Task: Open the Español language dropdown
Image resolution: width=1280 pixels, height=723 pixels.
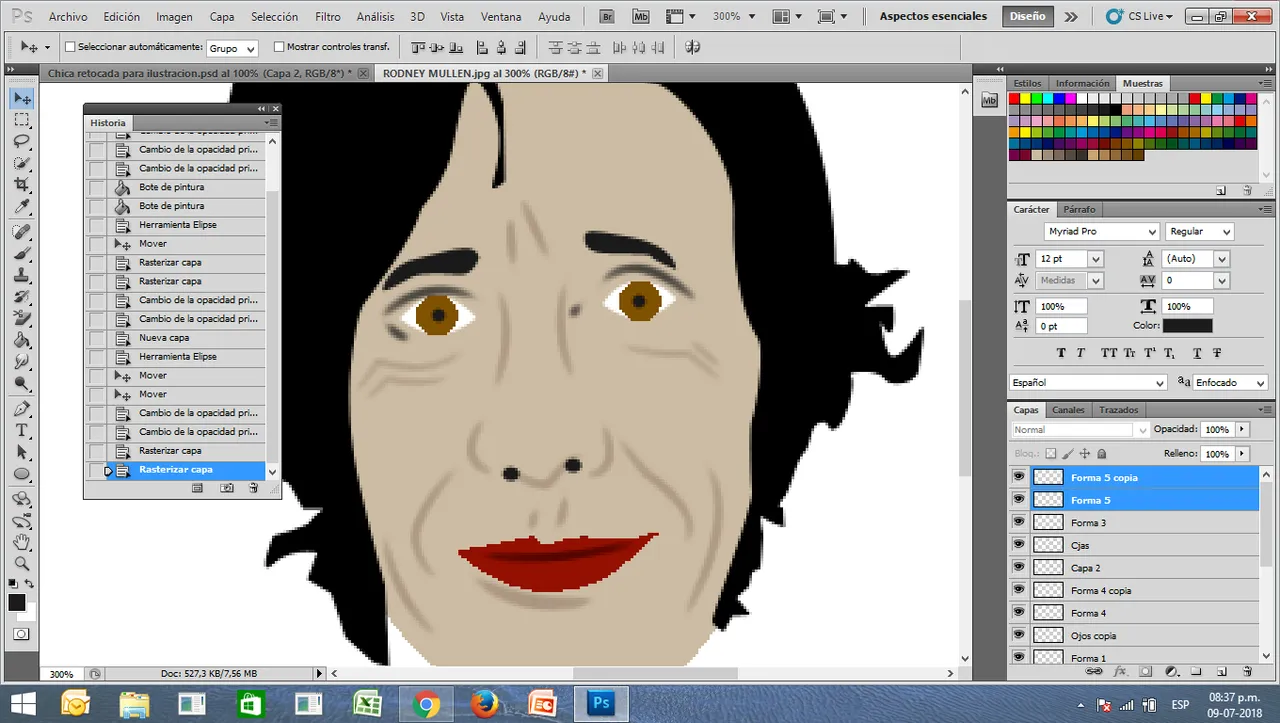Action: [x=1089, y=383]
